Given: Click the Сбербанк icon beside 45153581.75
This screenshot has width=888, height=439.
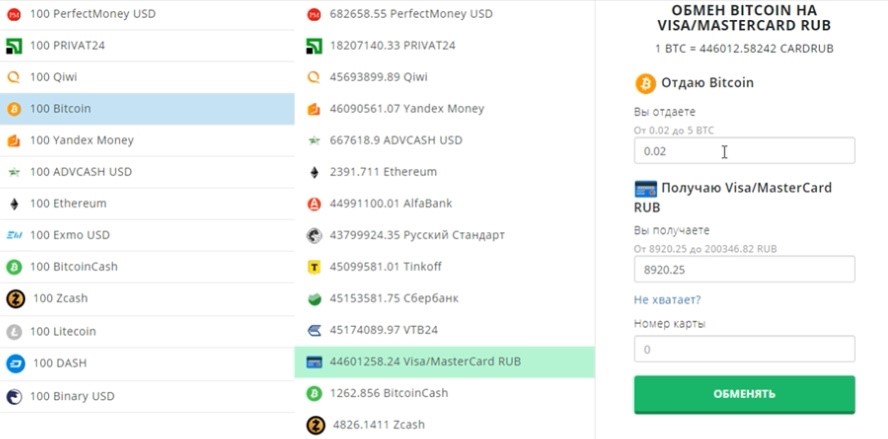Looking at the screenshot, I should (x=314, y=299).
